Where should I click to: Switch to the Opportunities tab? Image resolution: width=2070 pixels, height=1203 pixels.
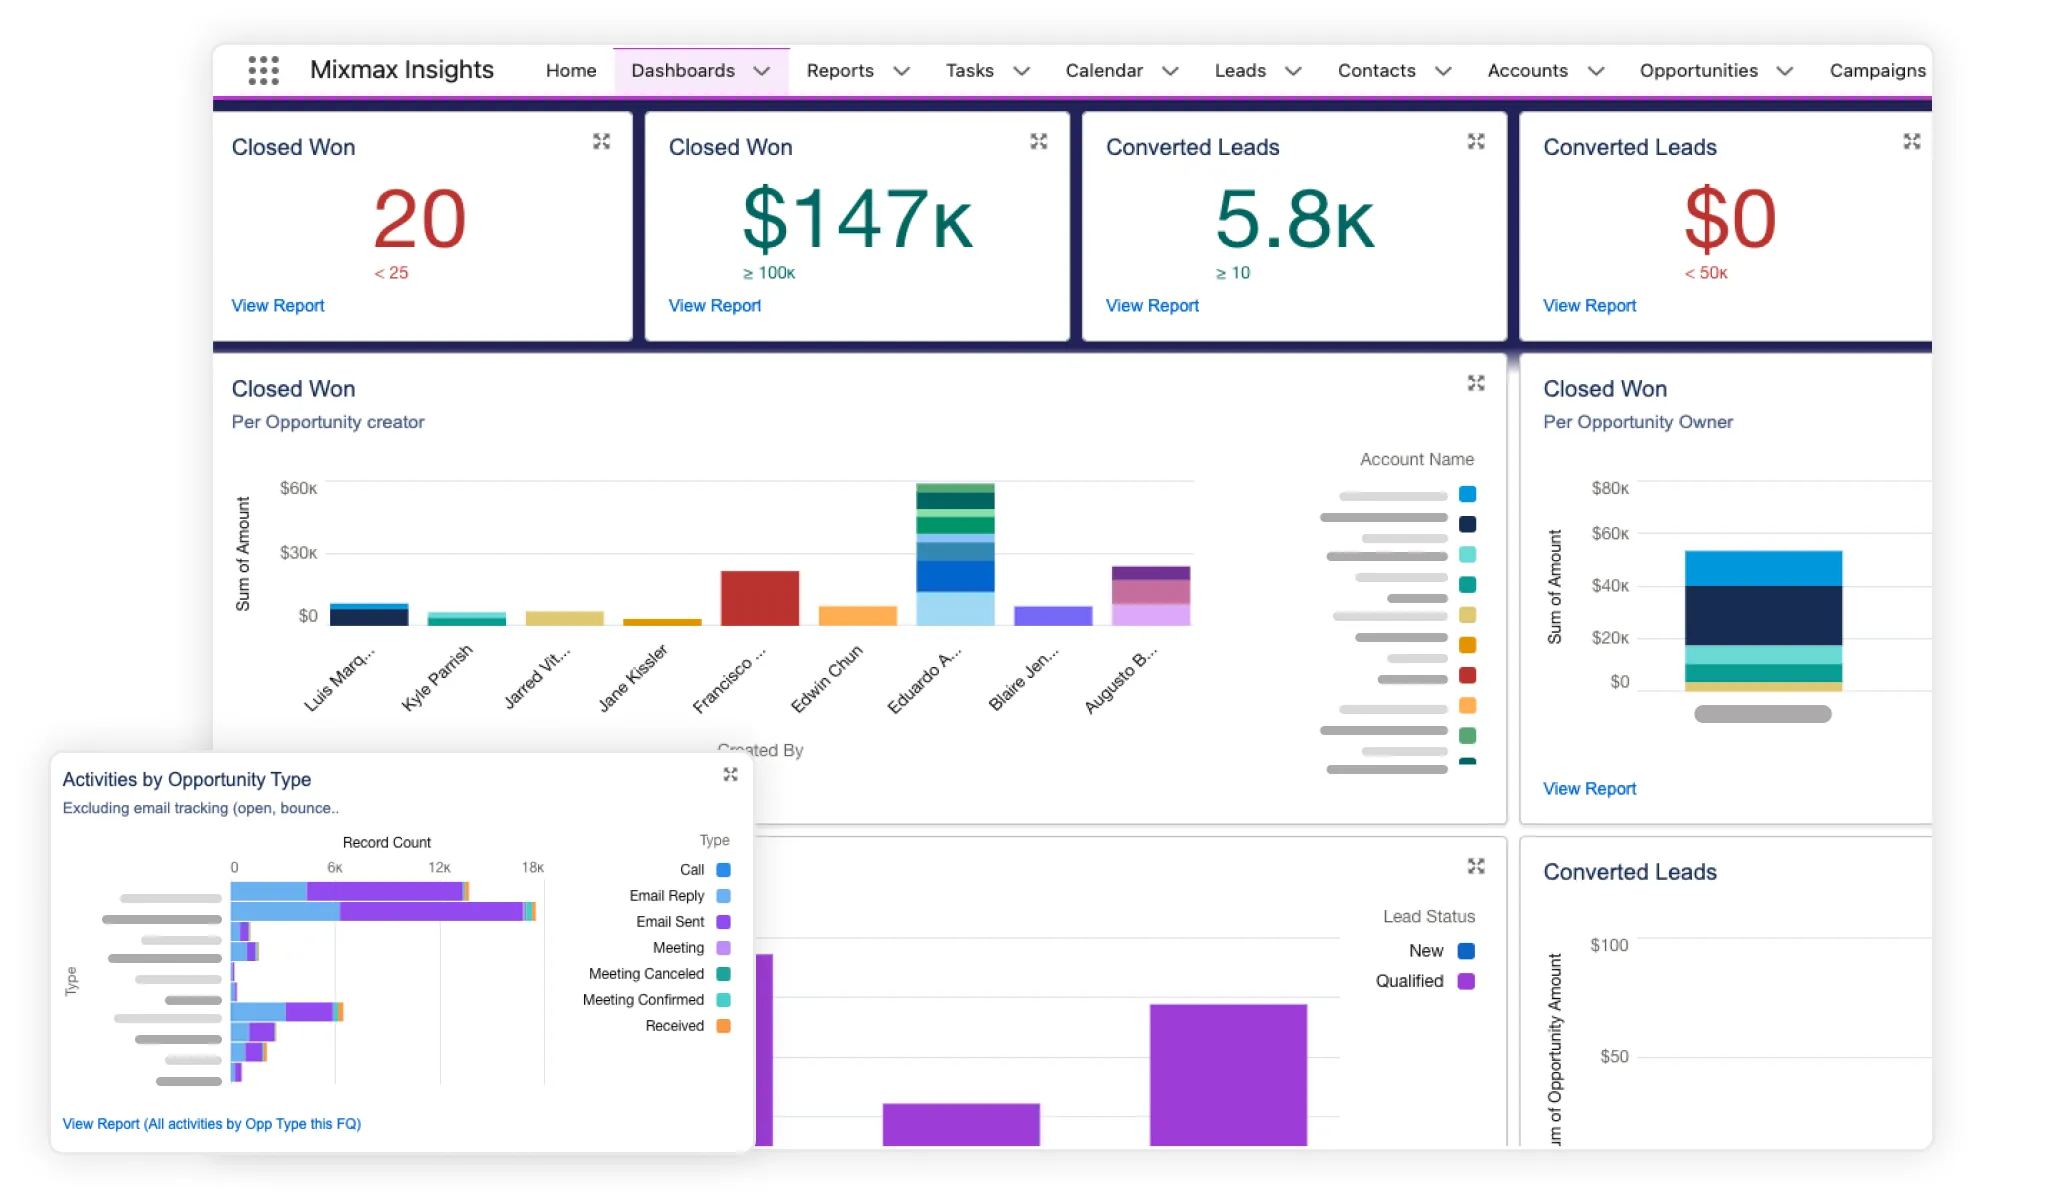1698,71
